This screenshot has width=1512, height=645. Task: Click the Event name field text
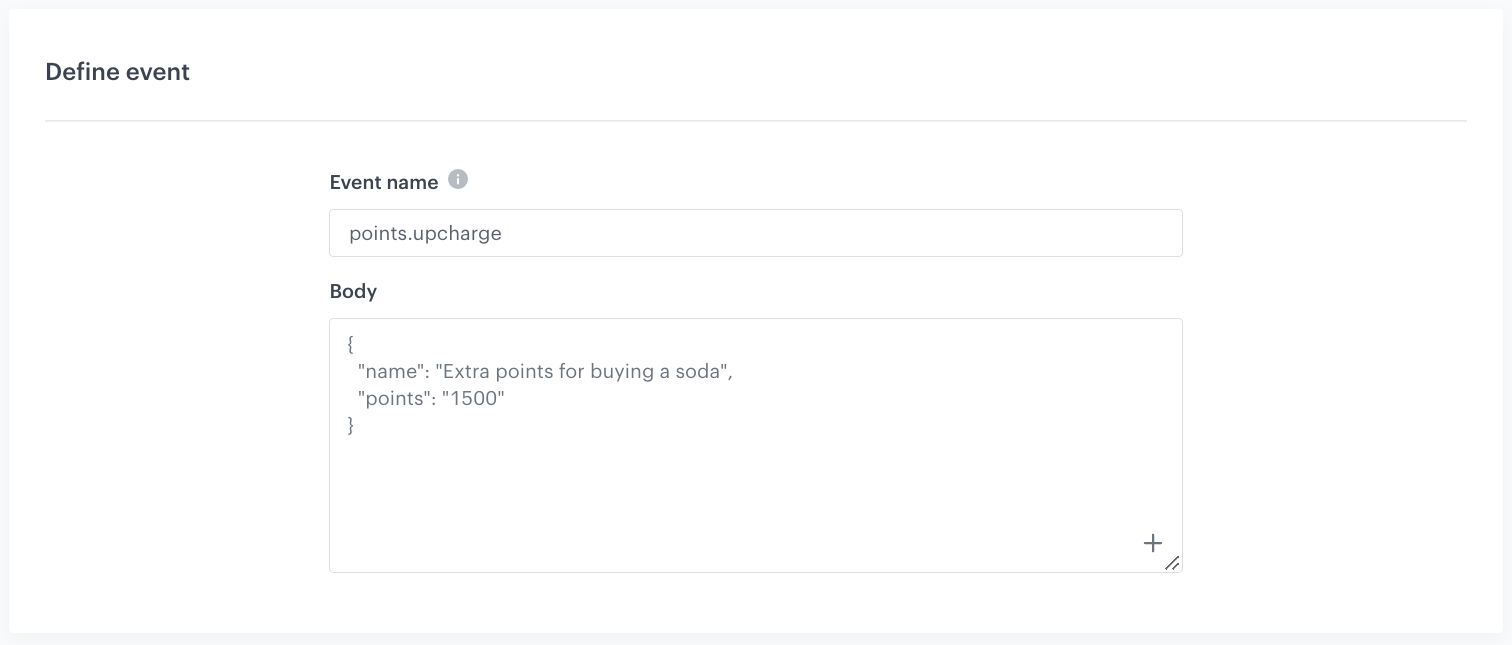click(425, 233)
